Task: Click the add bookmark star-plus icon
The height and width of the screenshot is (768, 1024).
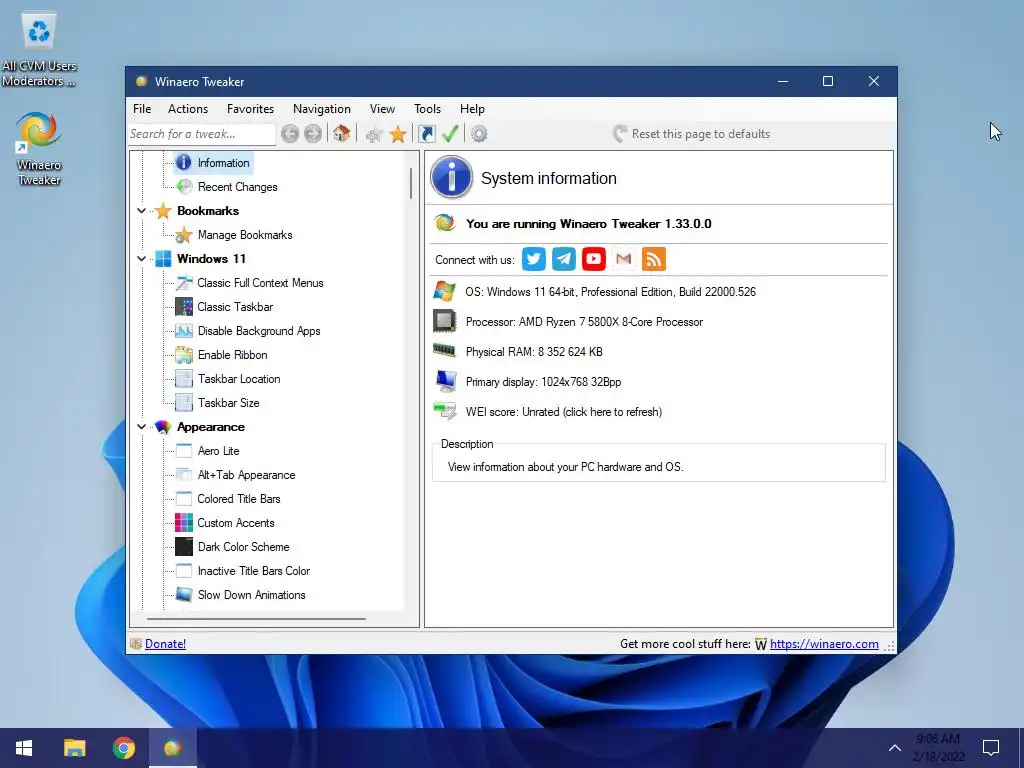Action: click(x=374, y=135)
